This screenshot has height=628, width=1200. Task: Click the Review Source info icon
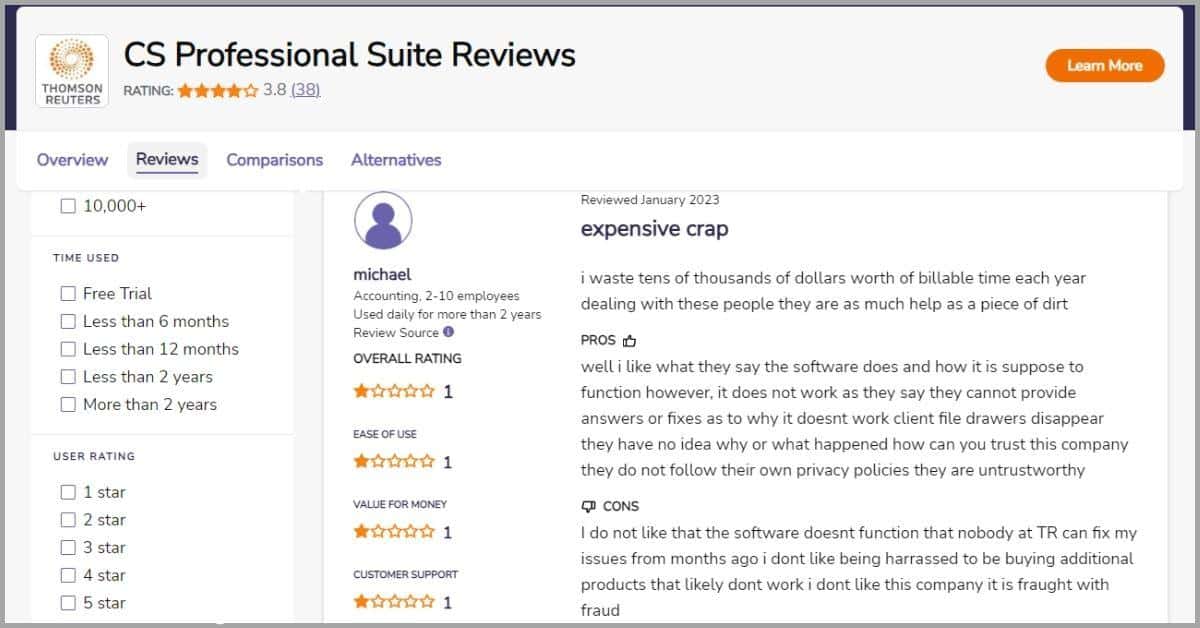pos(448,332)
